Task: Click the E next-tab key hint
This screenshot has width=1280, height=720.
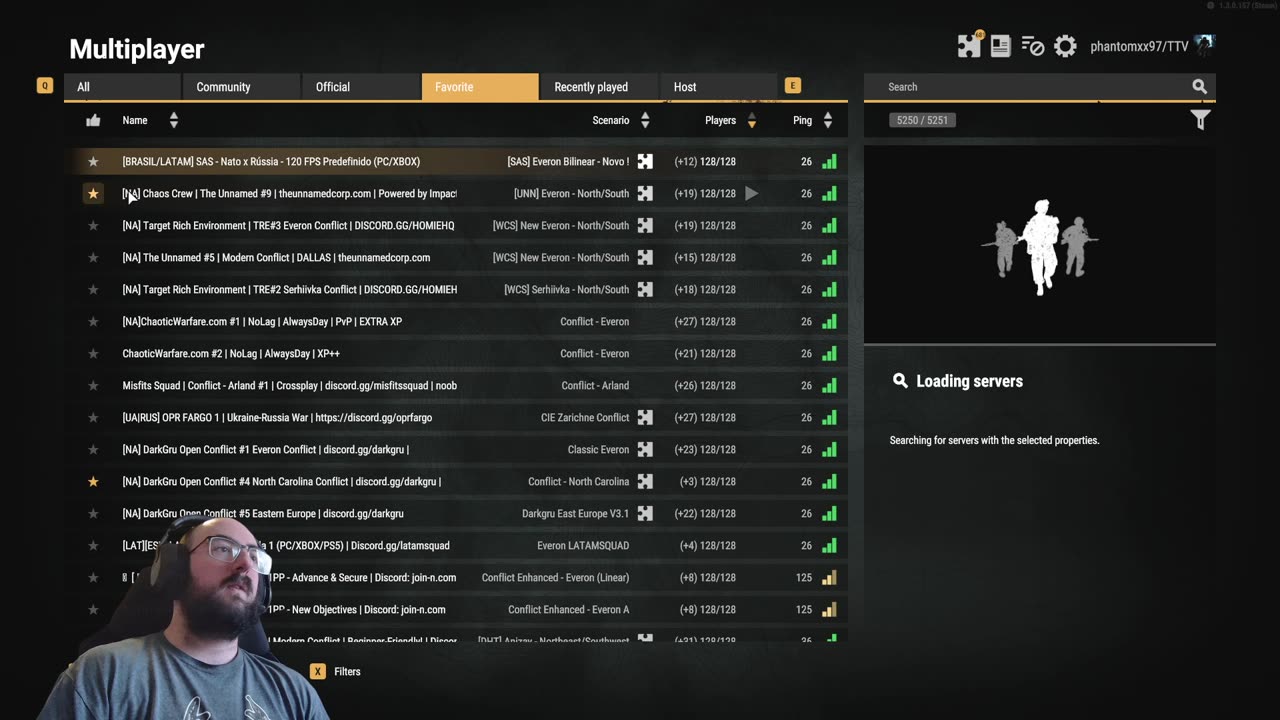Action: (x=793, y=86)
